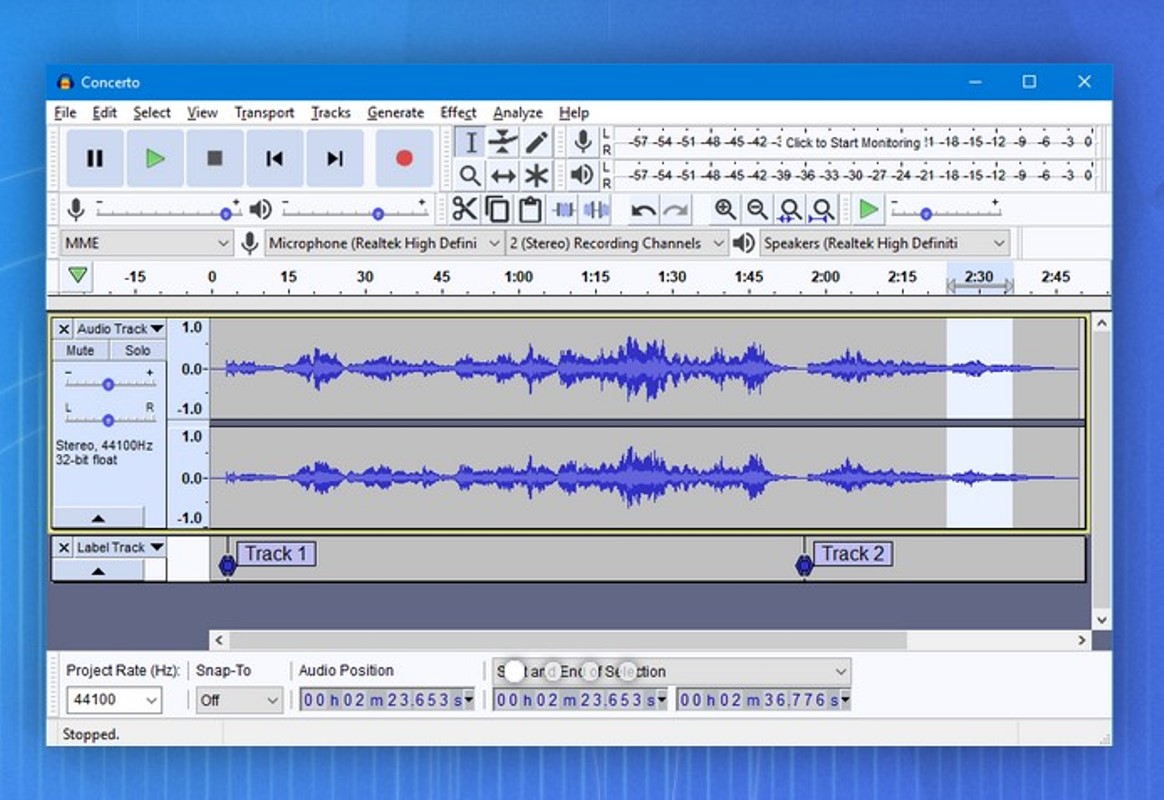Click the selection end time field
The width and height of the screenshot is (1164, 800).
point(763,700)
